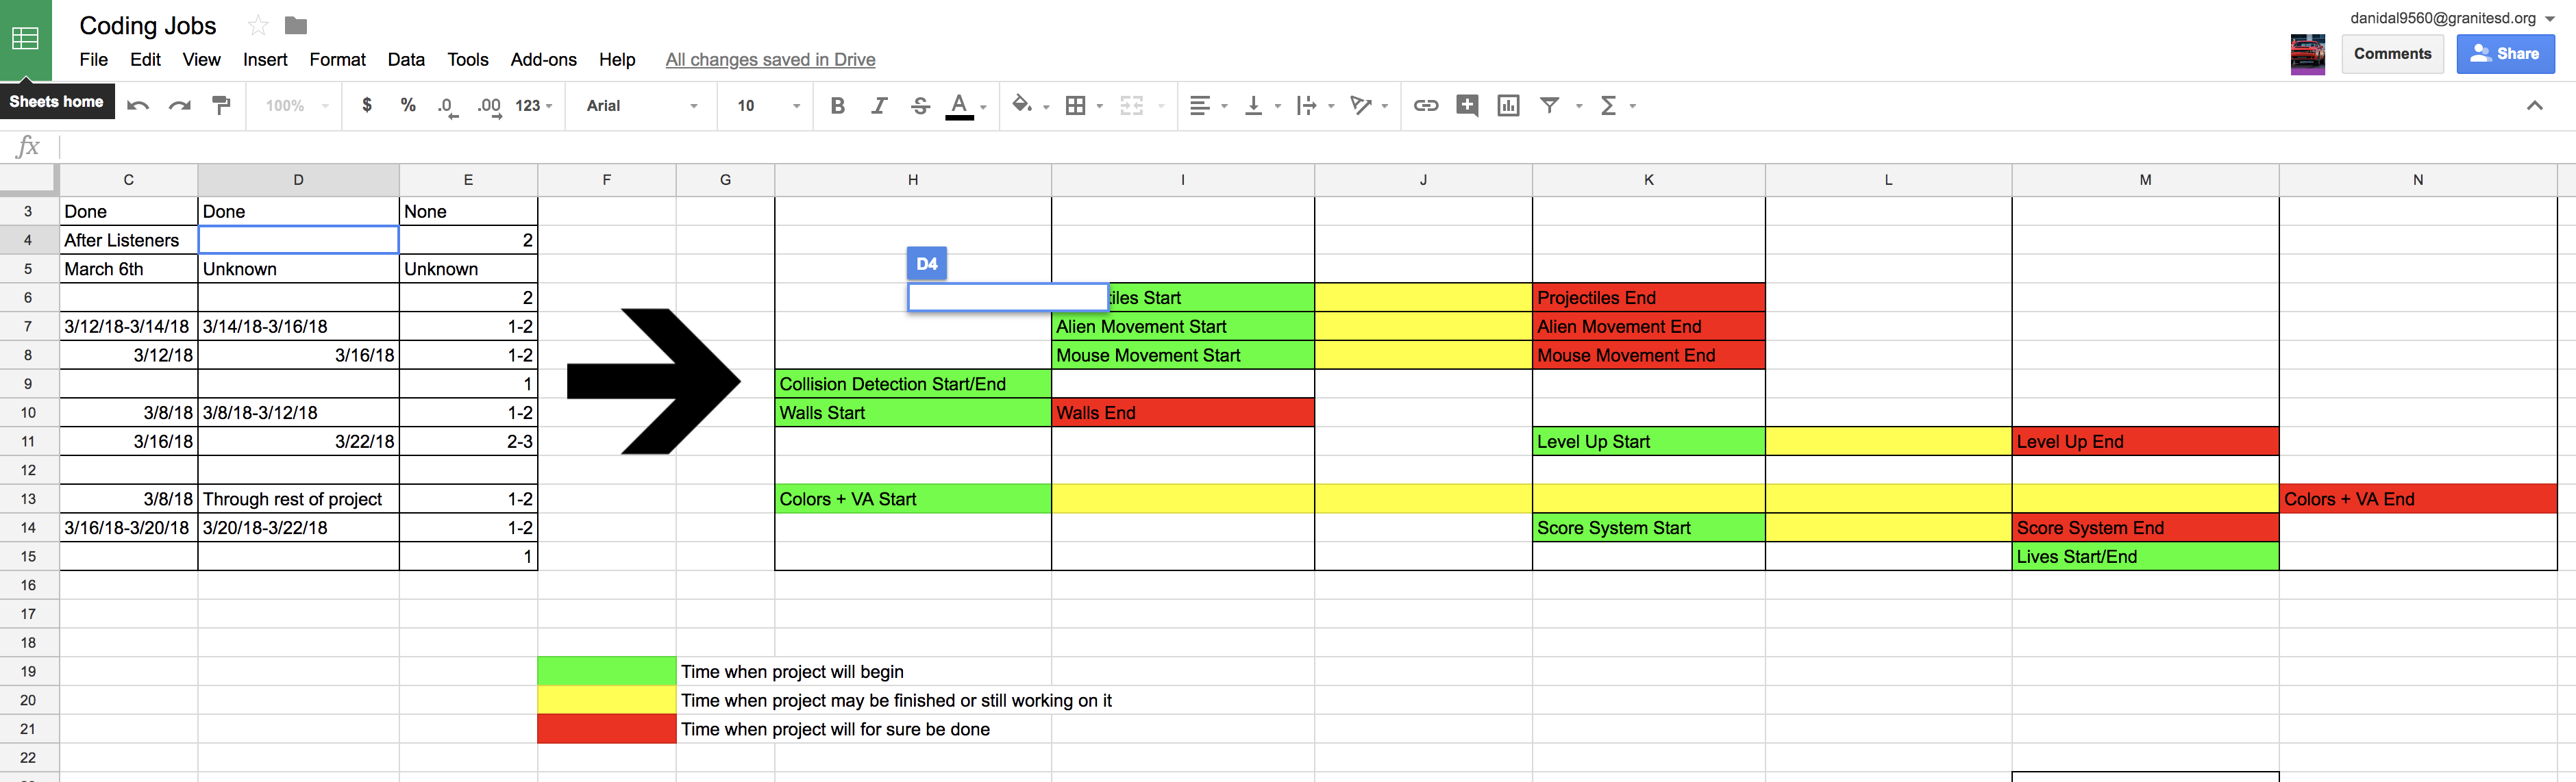Click the insert chart icon
The width and height of the screenshot is (2576, 782).
pos(1508,106)
